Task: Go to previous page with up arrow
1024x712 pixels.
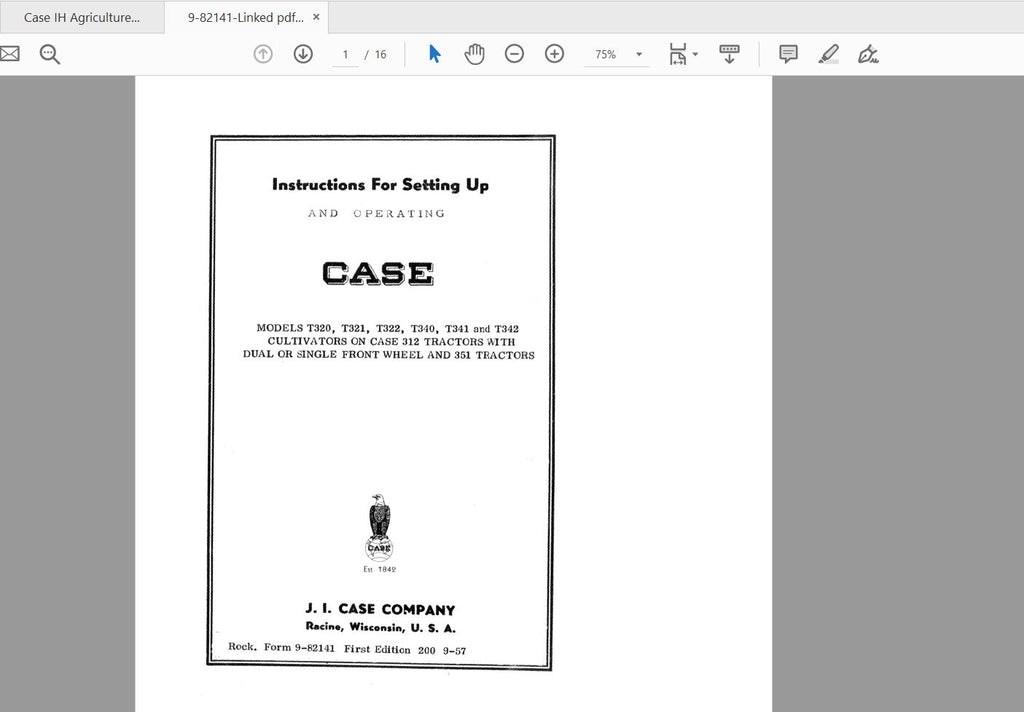Action: click(x=263, y=54)
